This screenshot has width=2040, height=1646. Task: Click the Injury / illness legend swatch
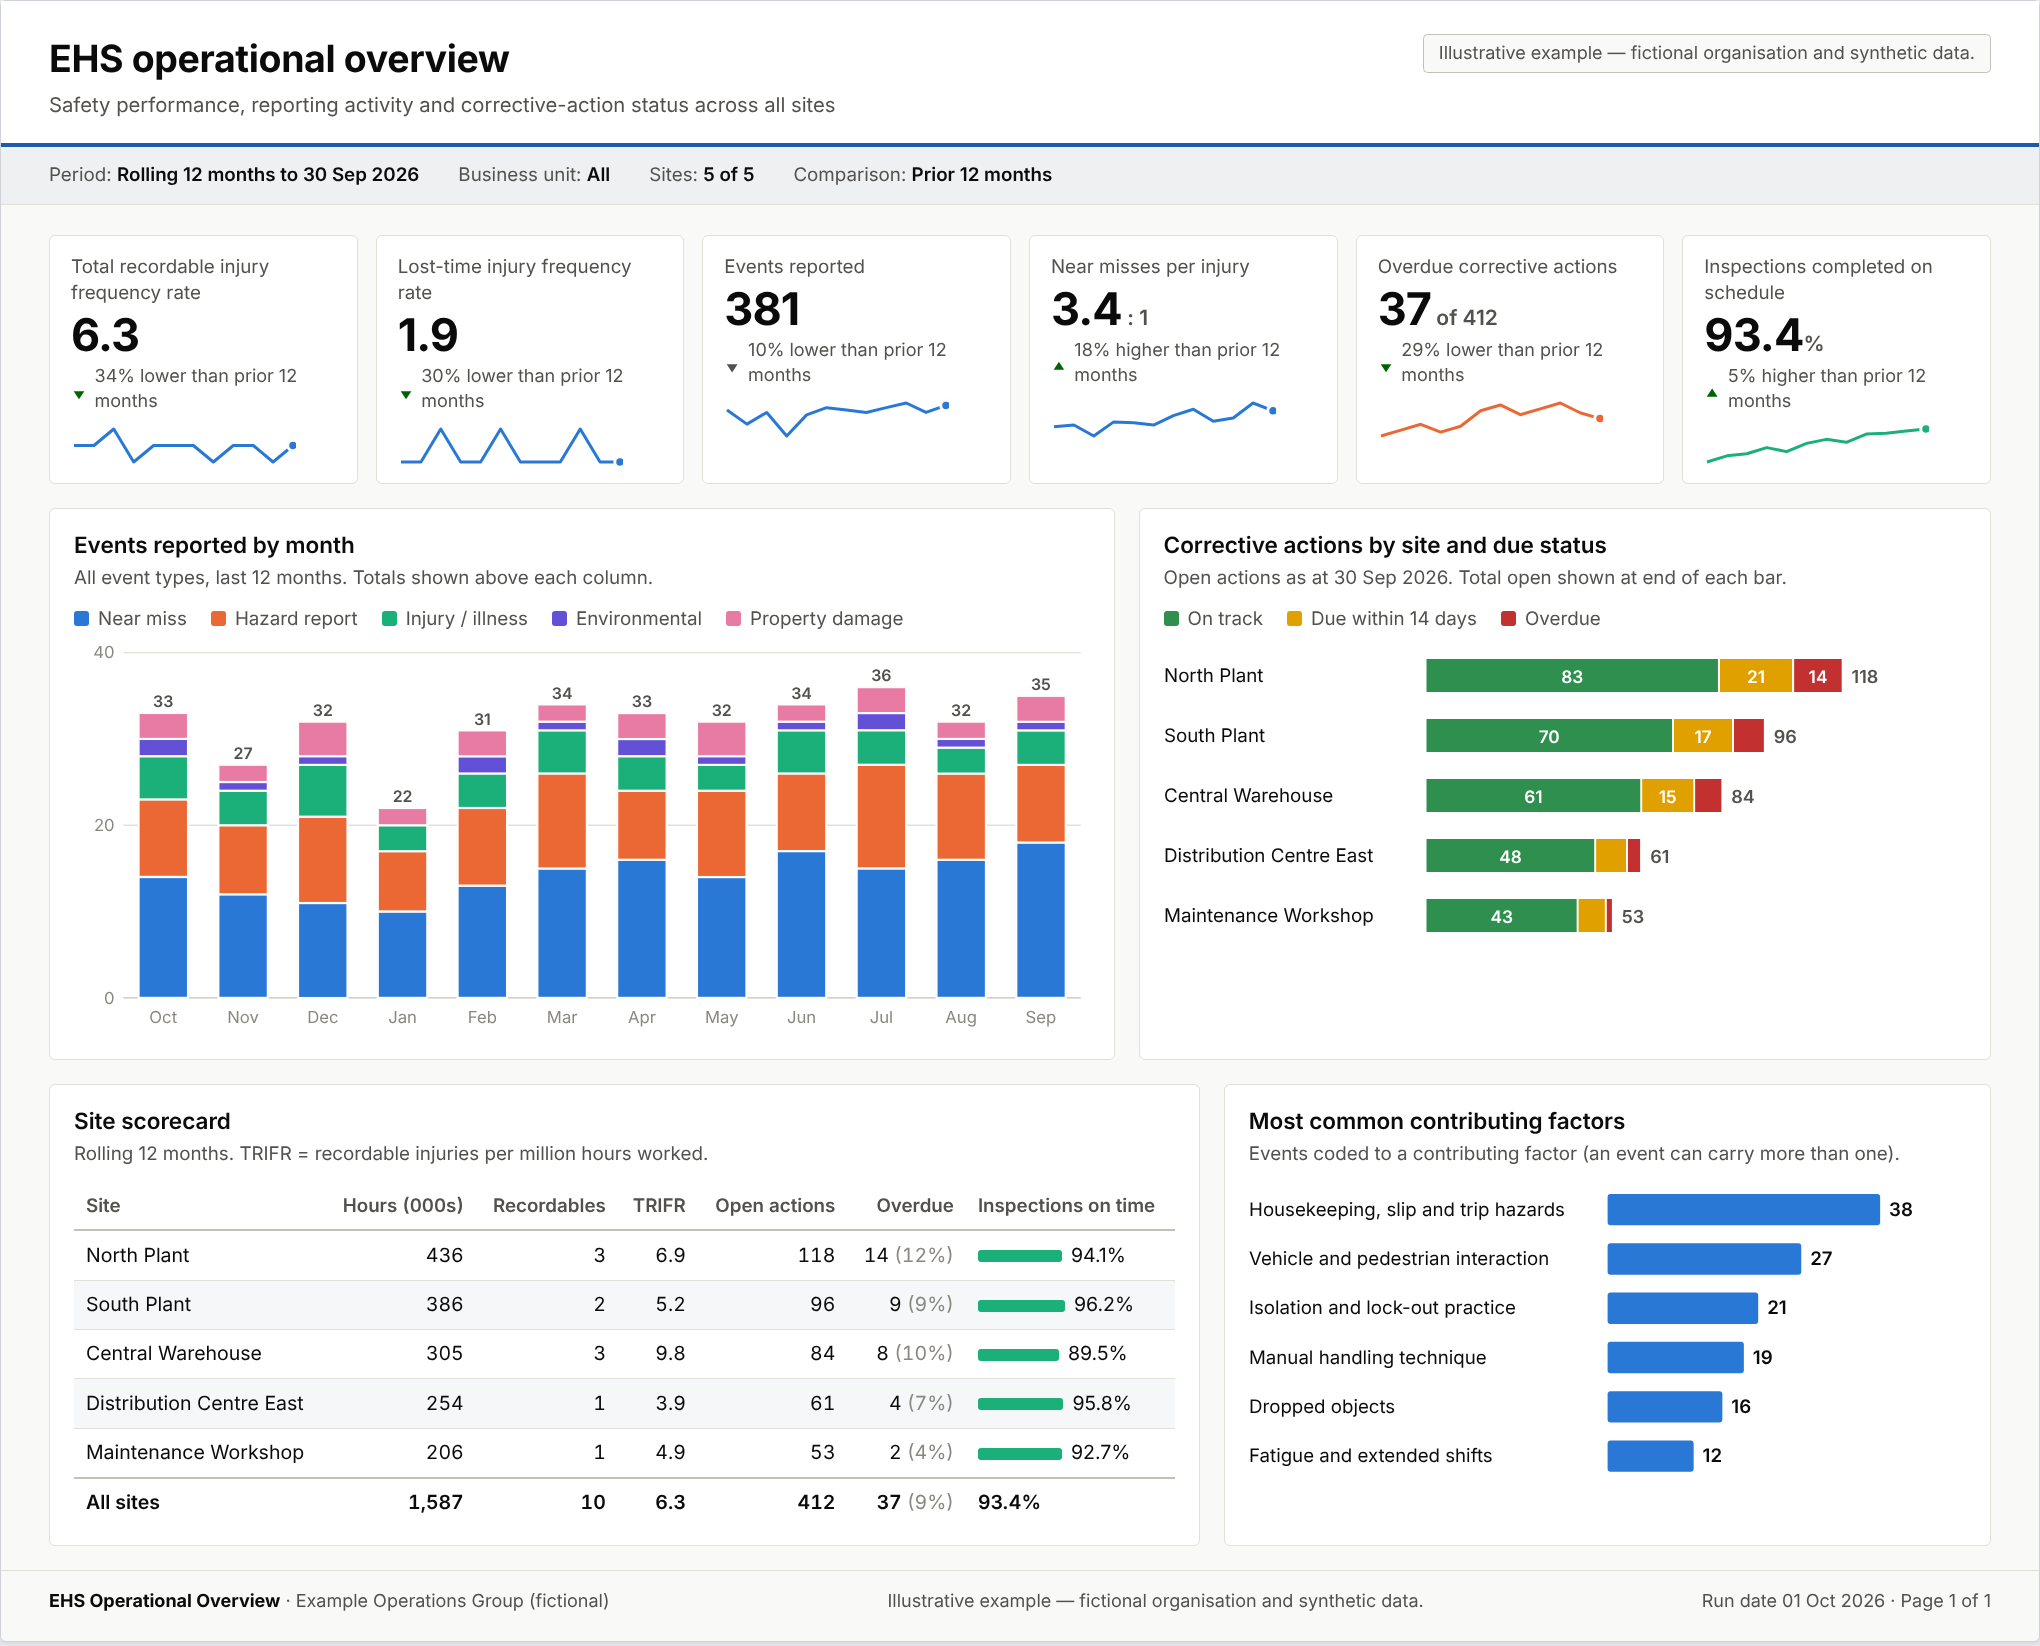[x=389, y=619]
